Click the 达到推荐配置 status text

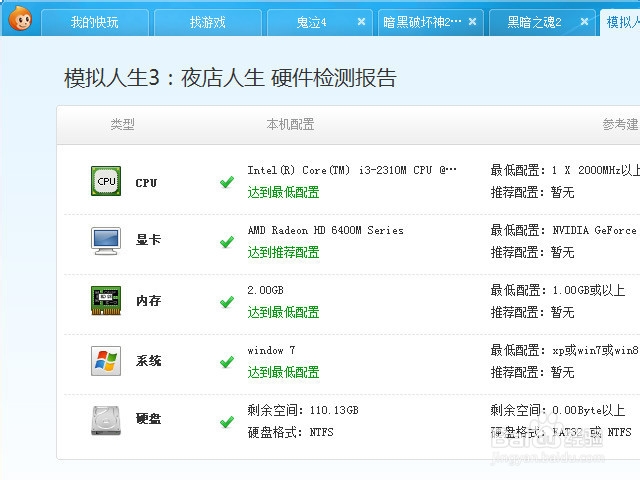[283, 252]
